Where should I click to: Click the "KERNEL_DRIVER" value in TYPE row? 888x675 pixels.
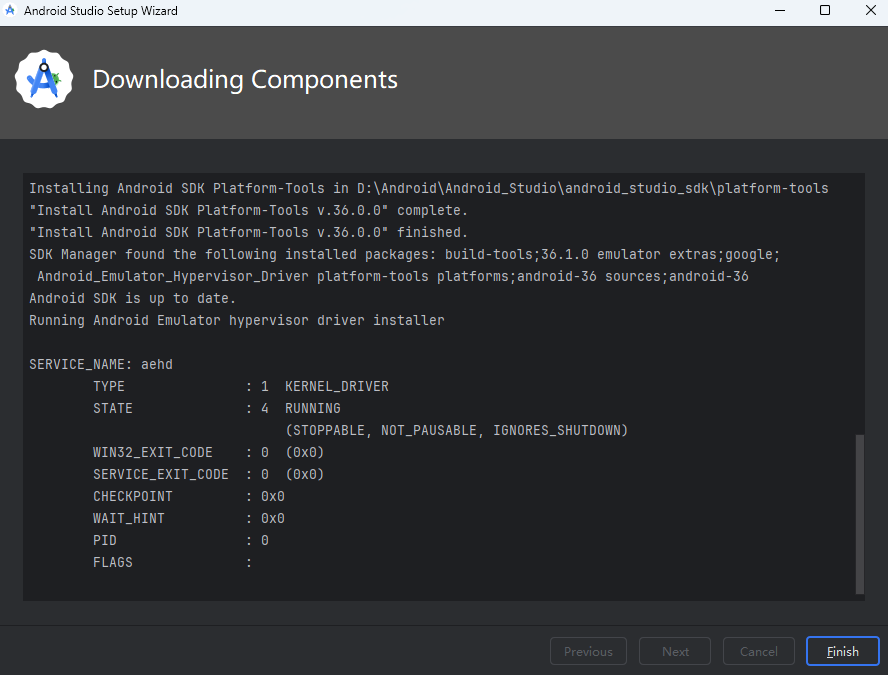(x=337, y=386)
